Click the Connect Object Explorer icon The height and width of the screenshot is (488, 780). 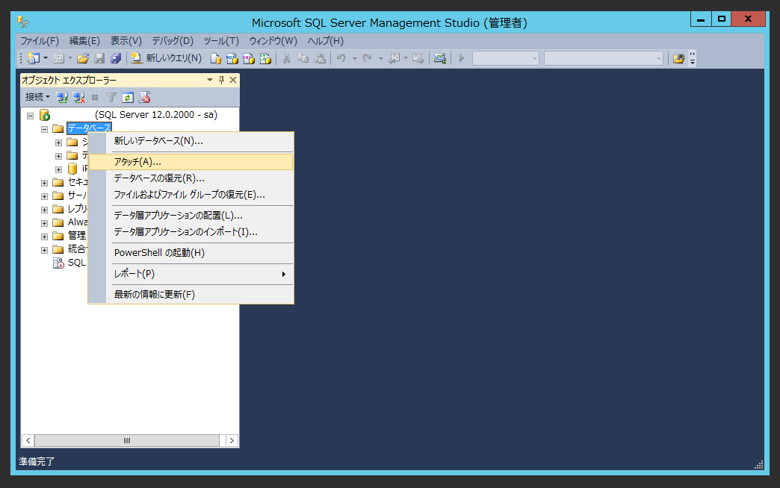pos(62,98)
